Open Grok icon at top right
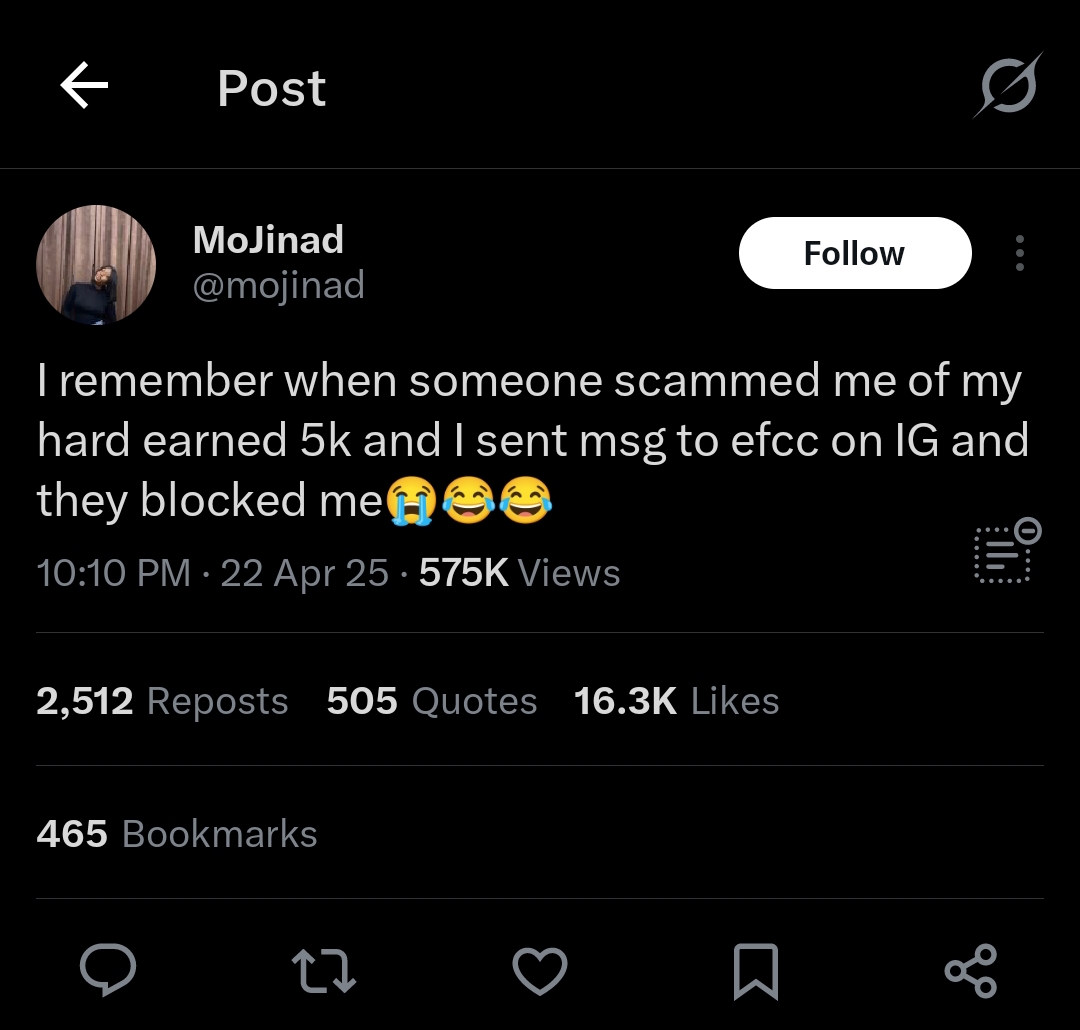The image size is (1080, 1030). coord(1008,85)
